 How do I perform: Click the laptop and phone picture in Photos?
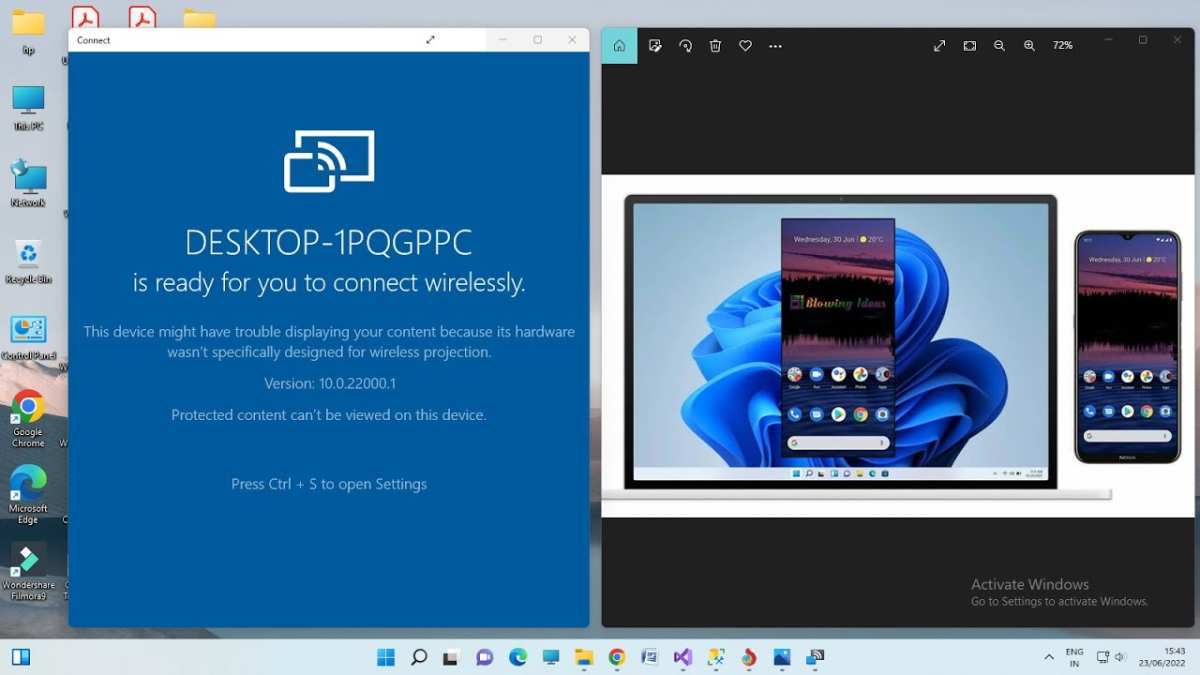(898, 346)
